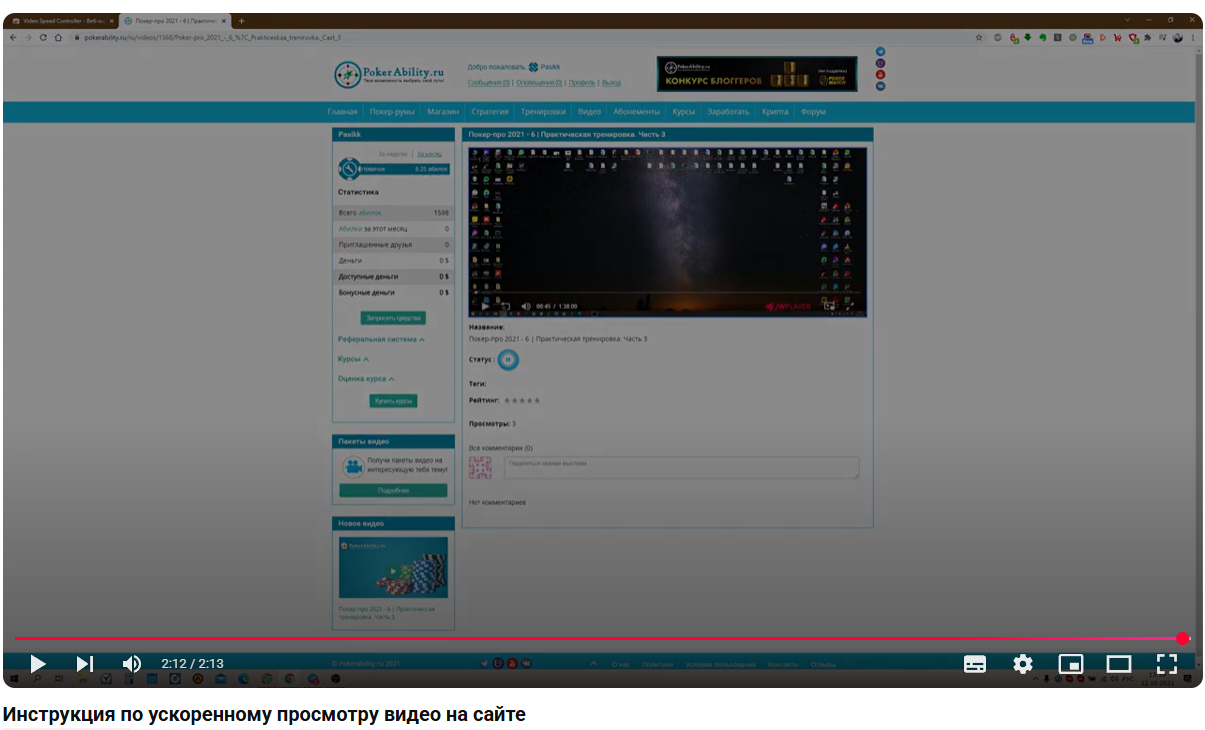Open the Тренировки menu item
The width and height of the screenshot is (1205, 730).
543,112
